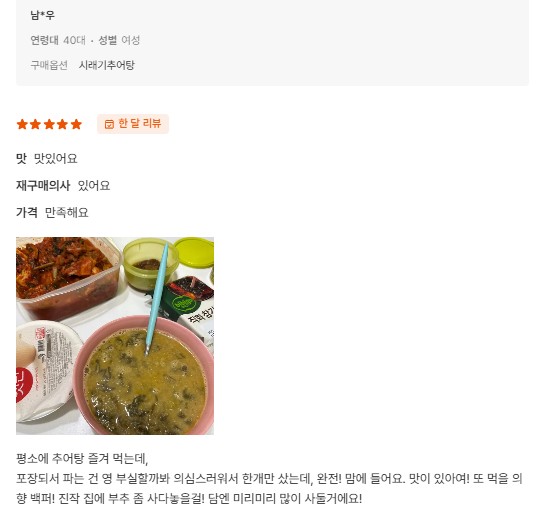Screen dimensions: 555x516
Task: Open the review food photo thumbnail
Action: pos(115,336)
